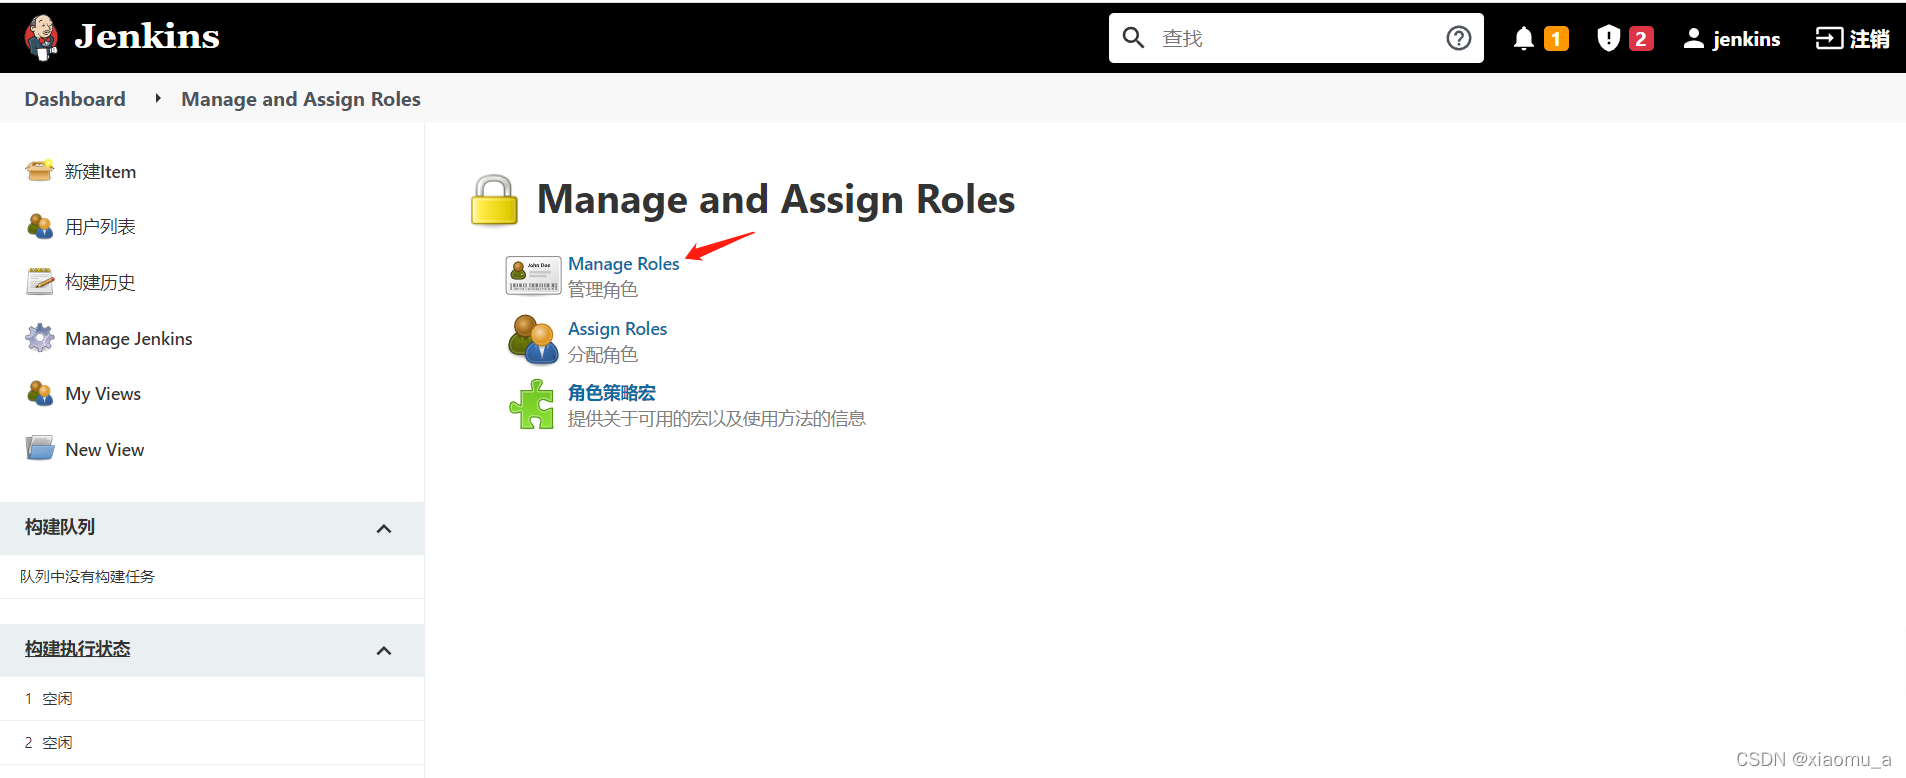
Task: Click the yellow padlock page icon
Action: click(494, 200)
